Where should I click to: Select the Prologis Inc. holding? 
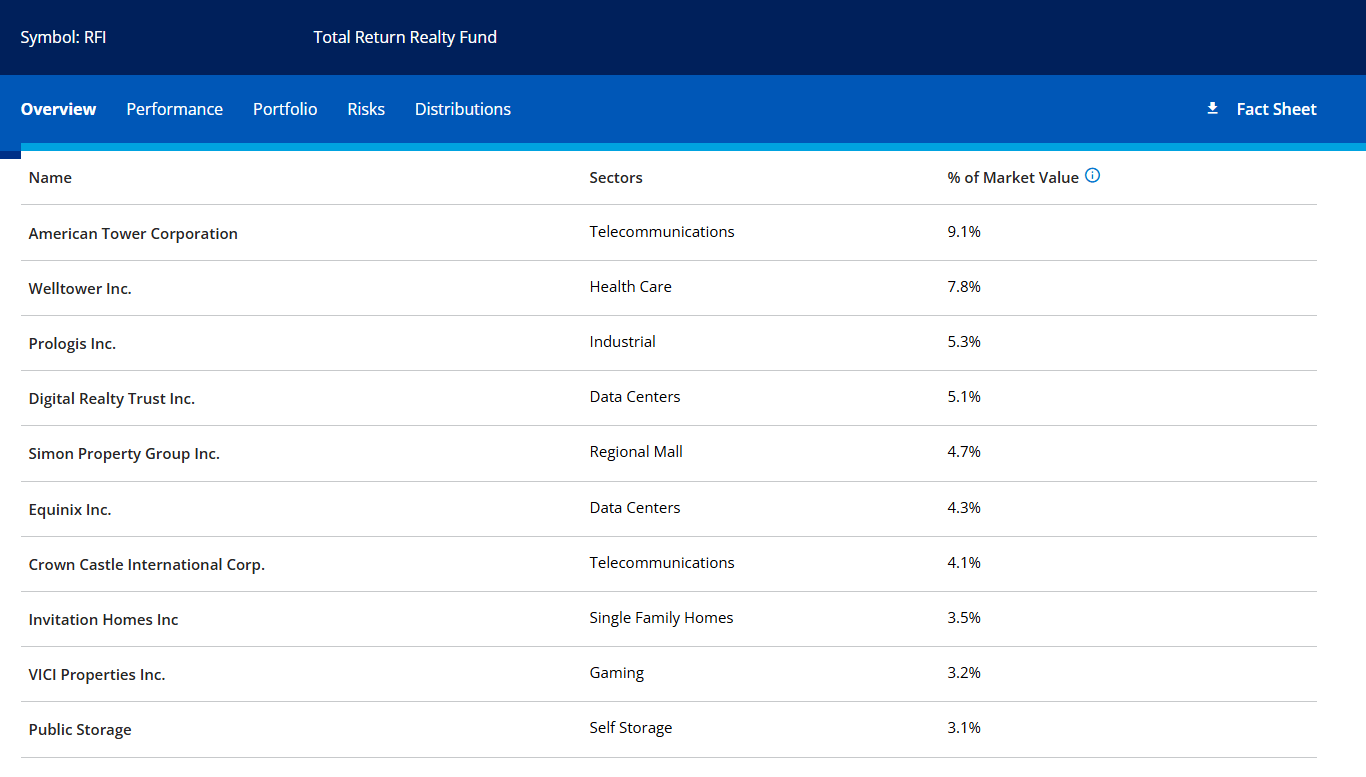pos(72,344)
